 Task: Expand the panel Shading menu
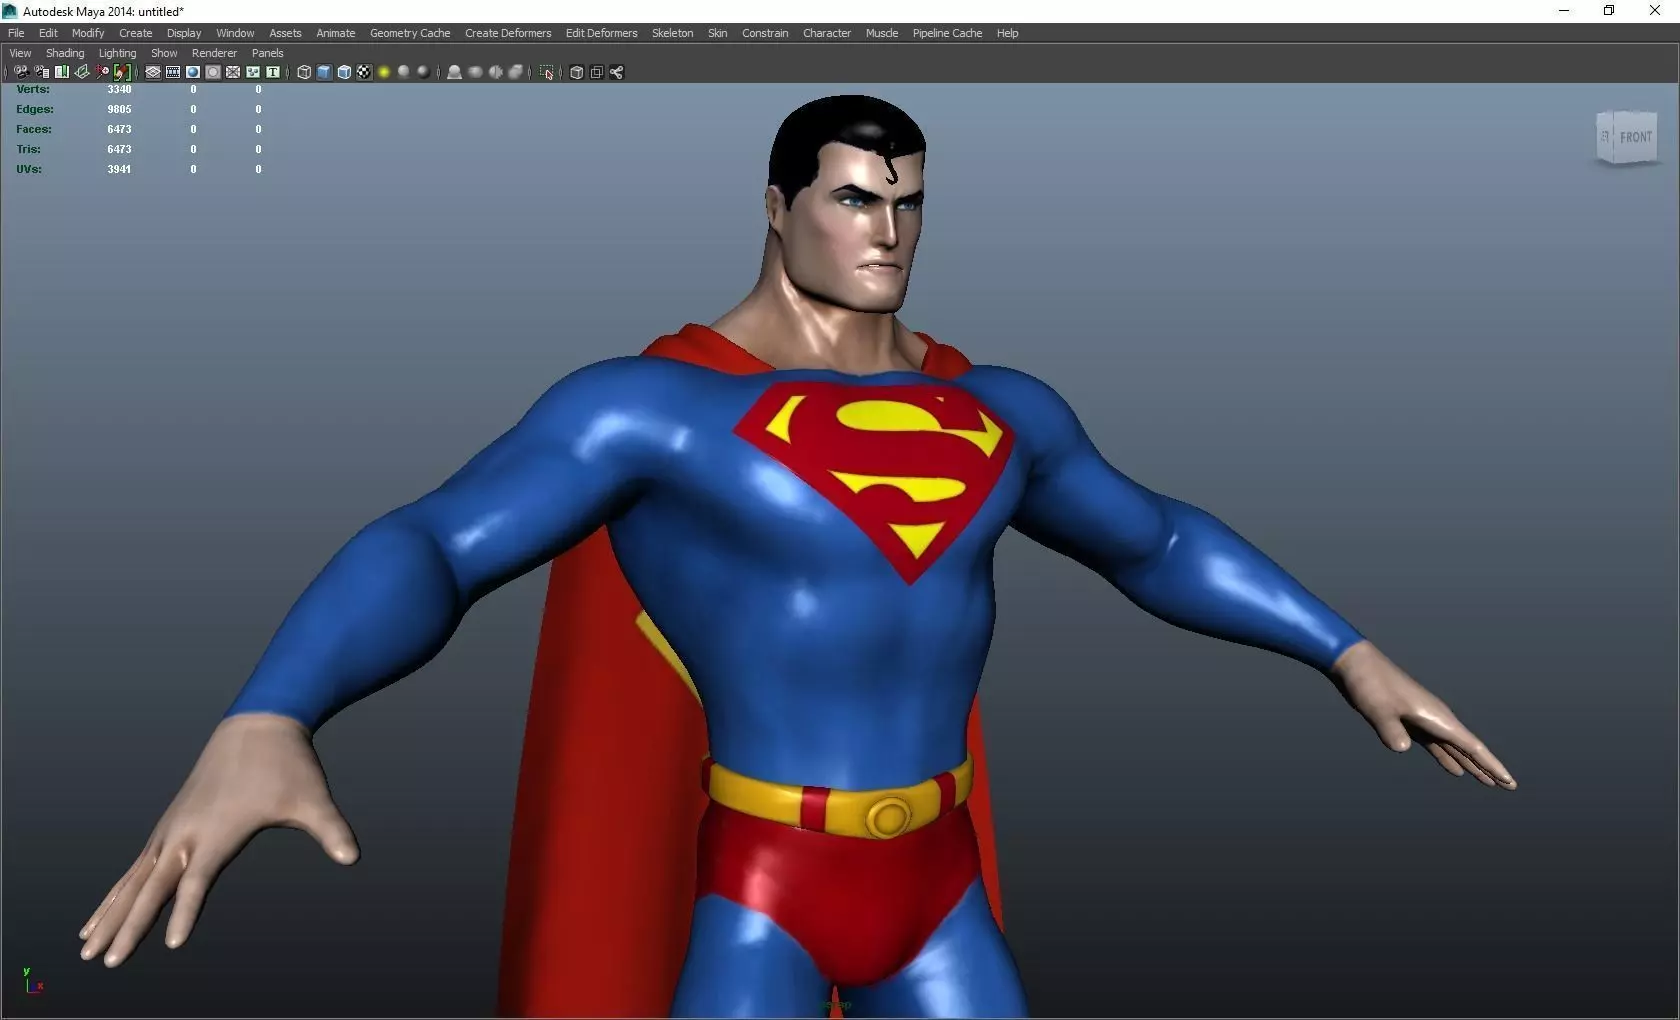click(65, 53)
